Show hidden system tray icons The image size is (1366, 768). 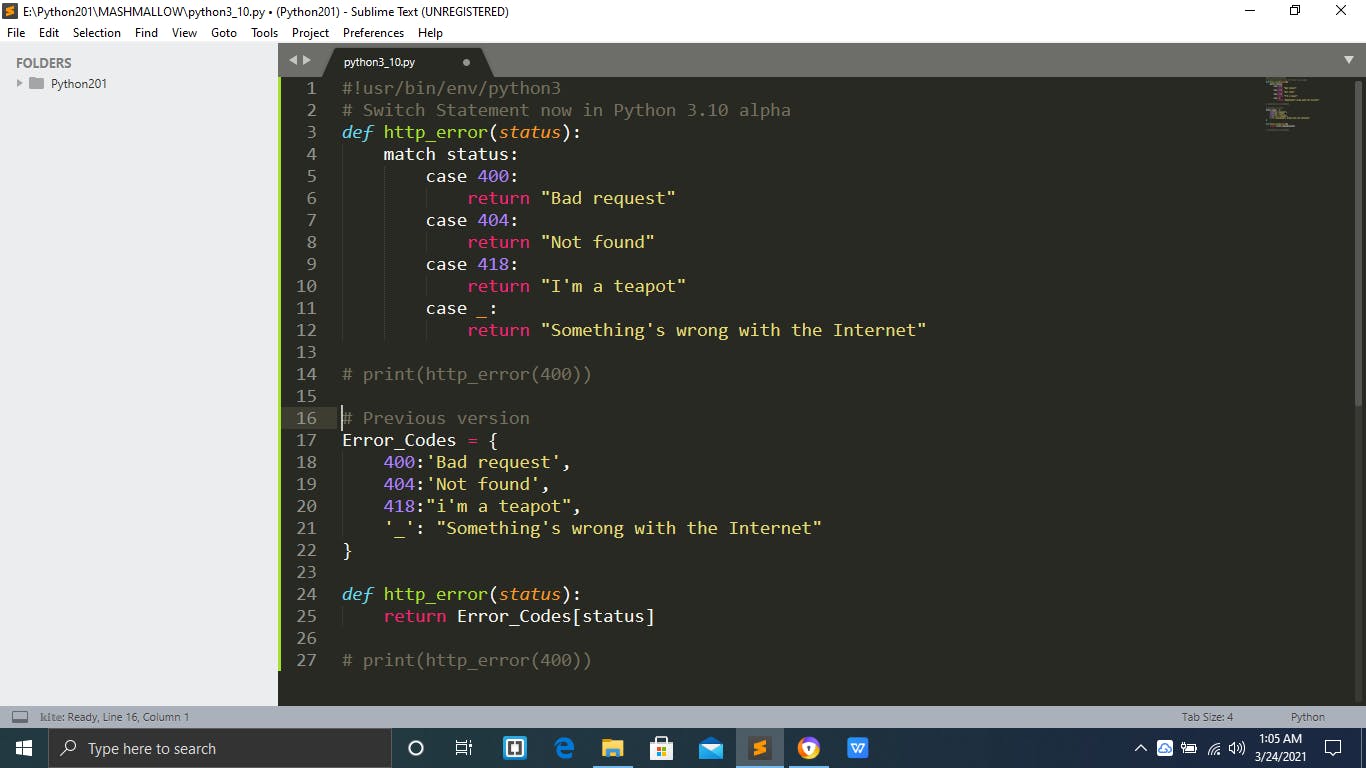1141,748
